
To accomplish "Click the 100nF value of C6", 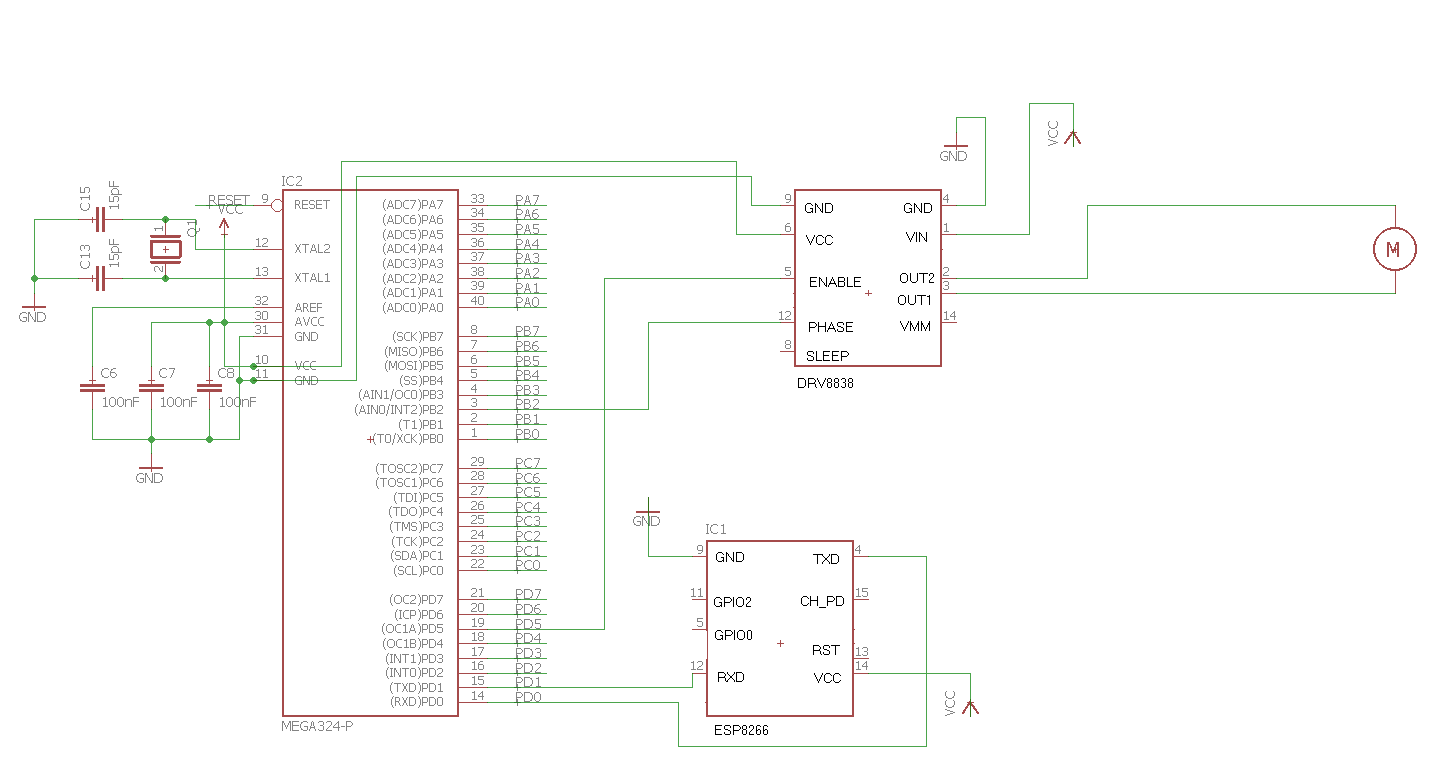I will pyautogui.click(x=121, y=402).
